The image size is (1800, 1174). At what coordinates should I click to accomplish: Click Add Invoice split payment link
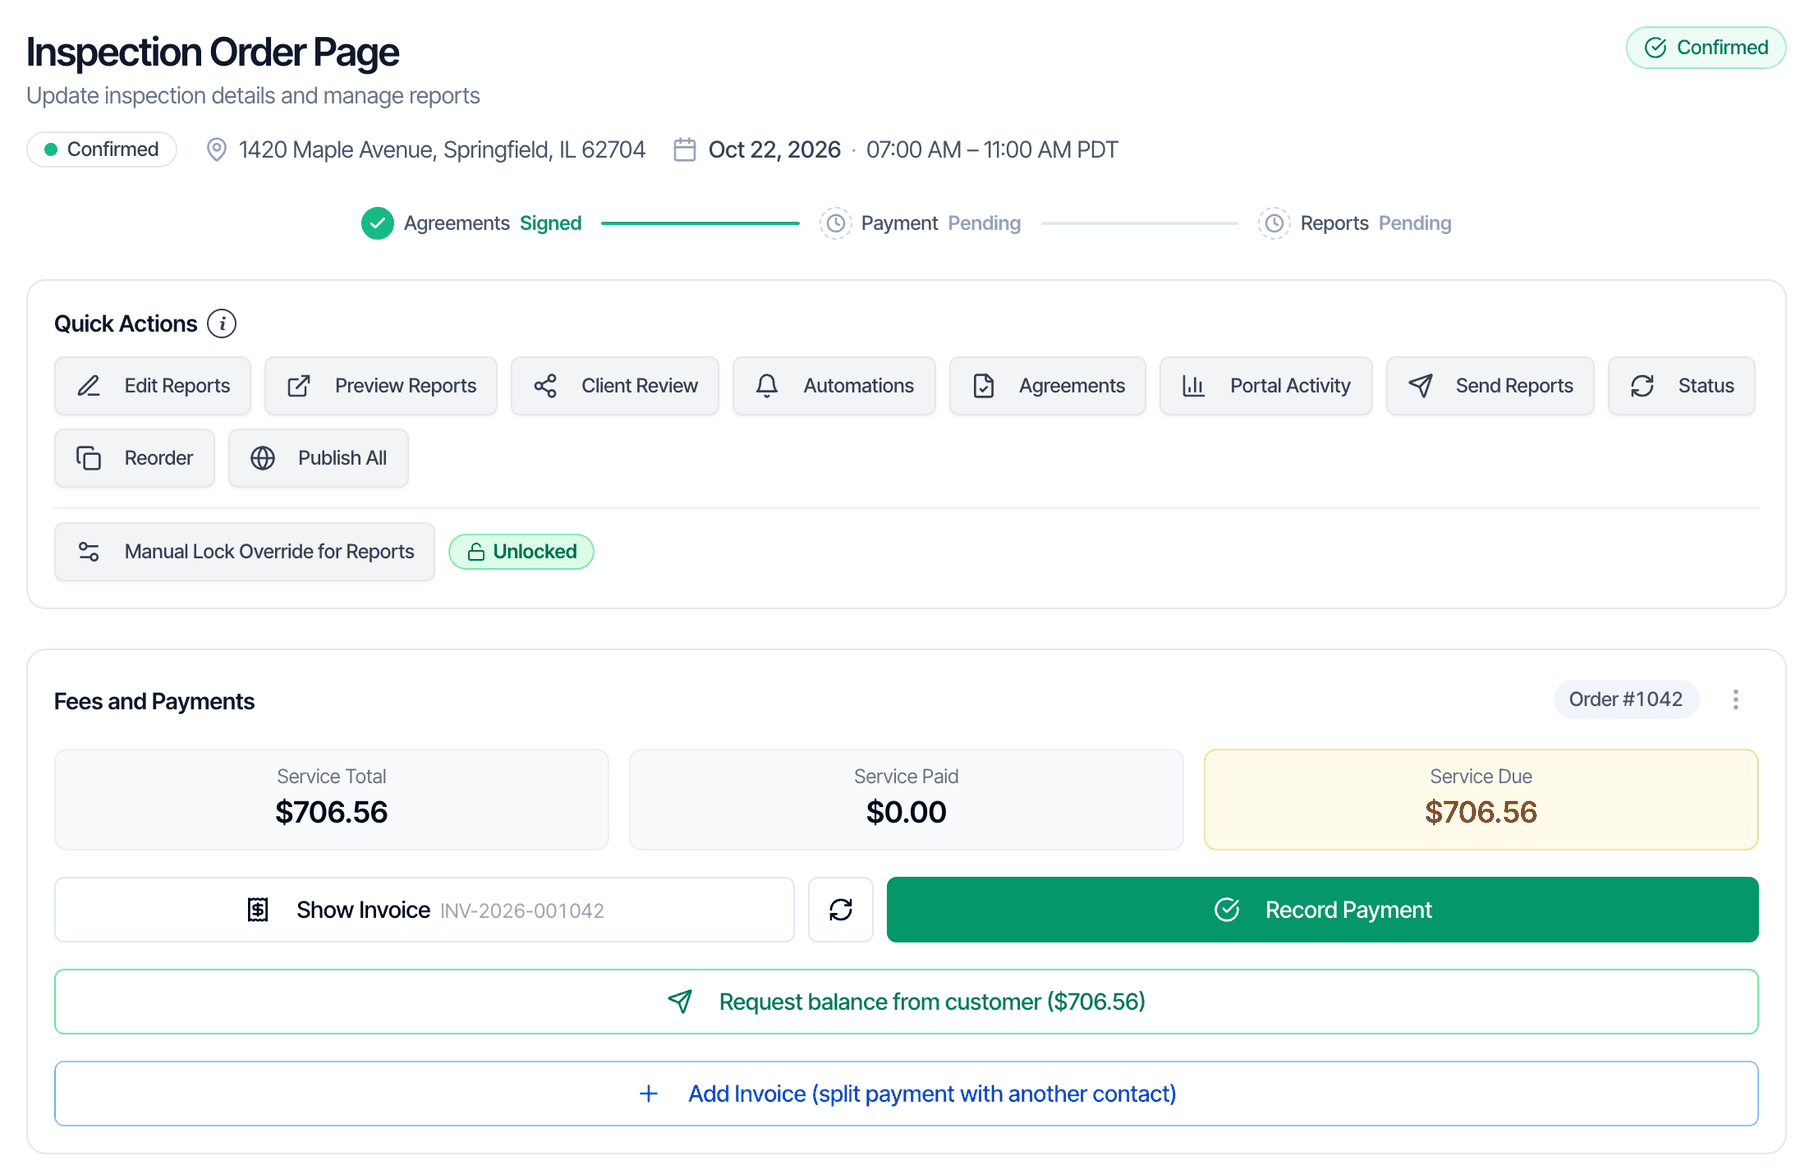(906, 1094)
